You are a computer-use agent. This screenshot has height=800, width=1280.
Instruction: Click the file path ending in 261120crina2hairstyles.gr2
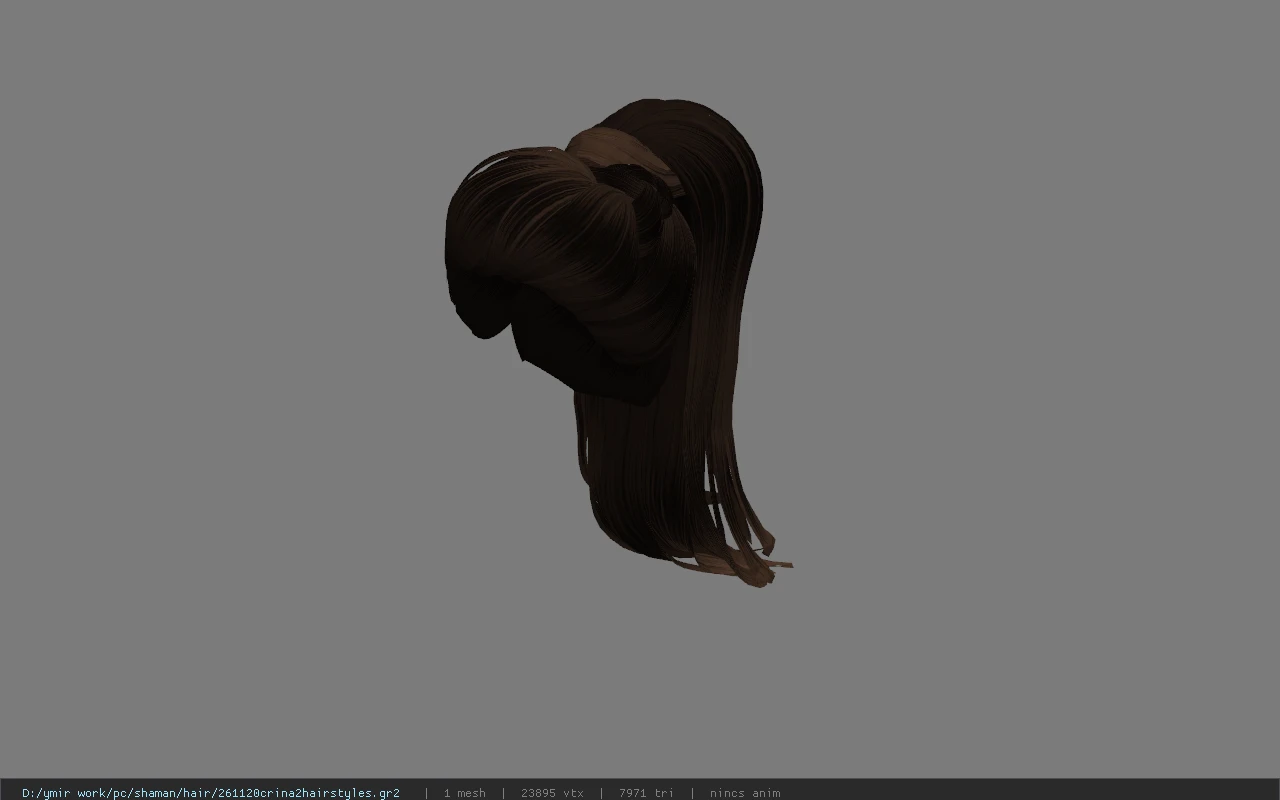tap(211, 793)
